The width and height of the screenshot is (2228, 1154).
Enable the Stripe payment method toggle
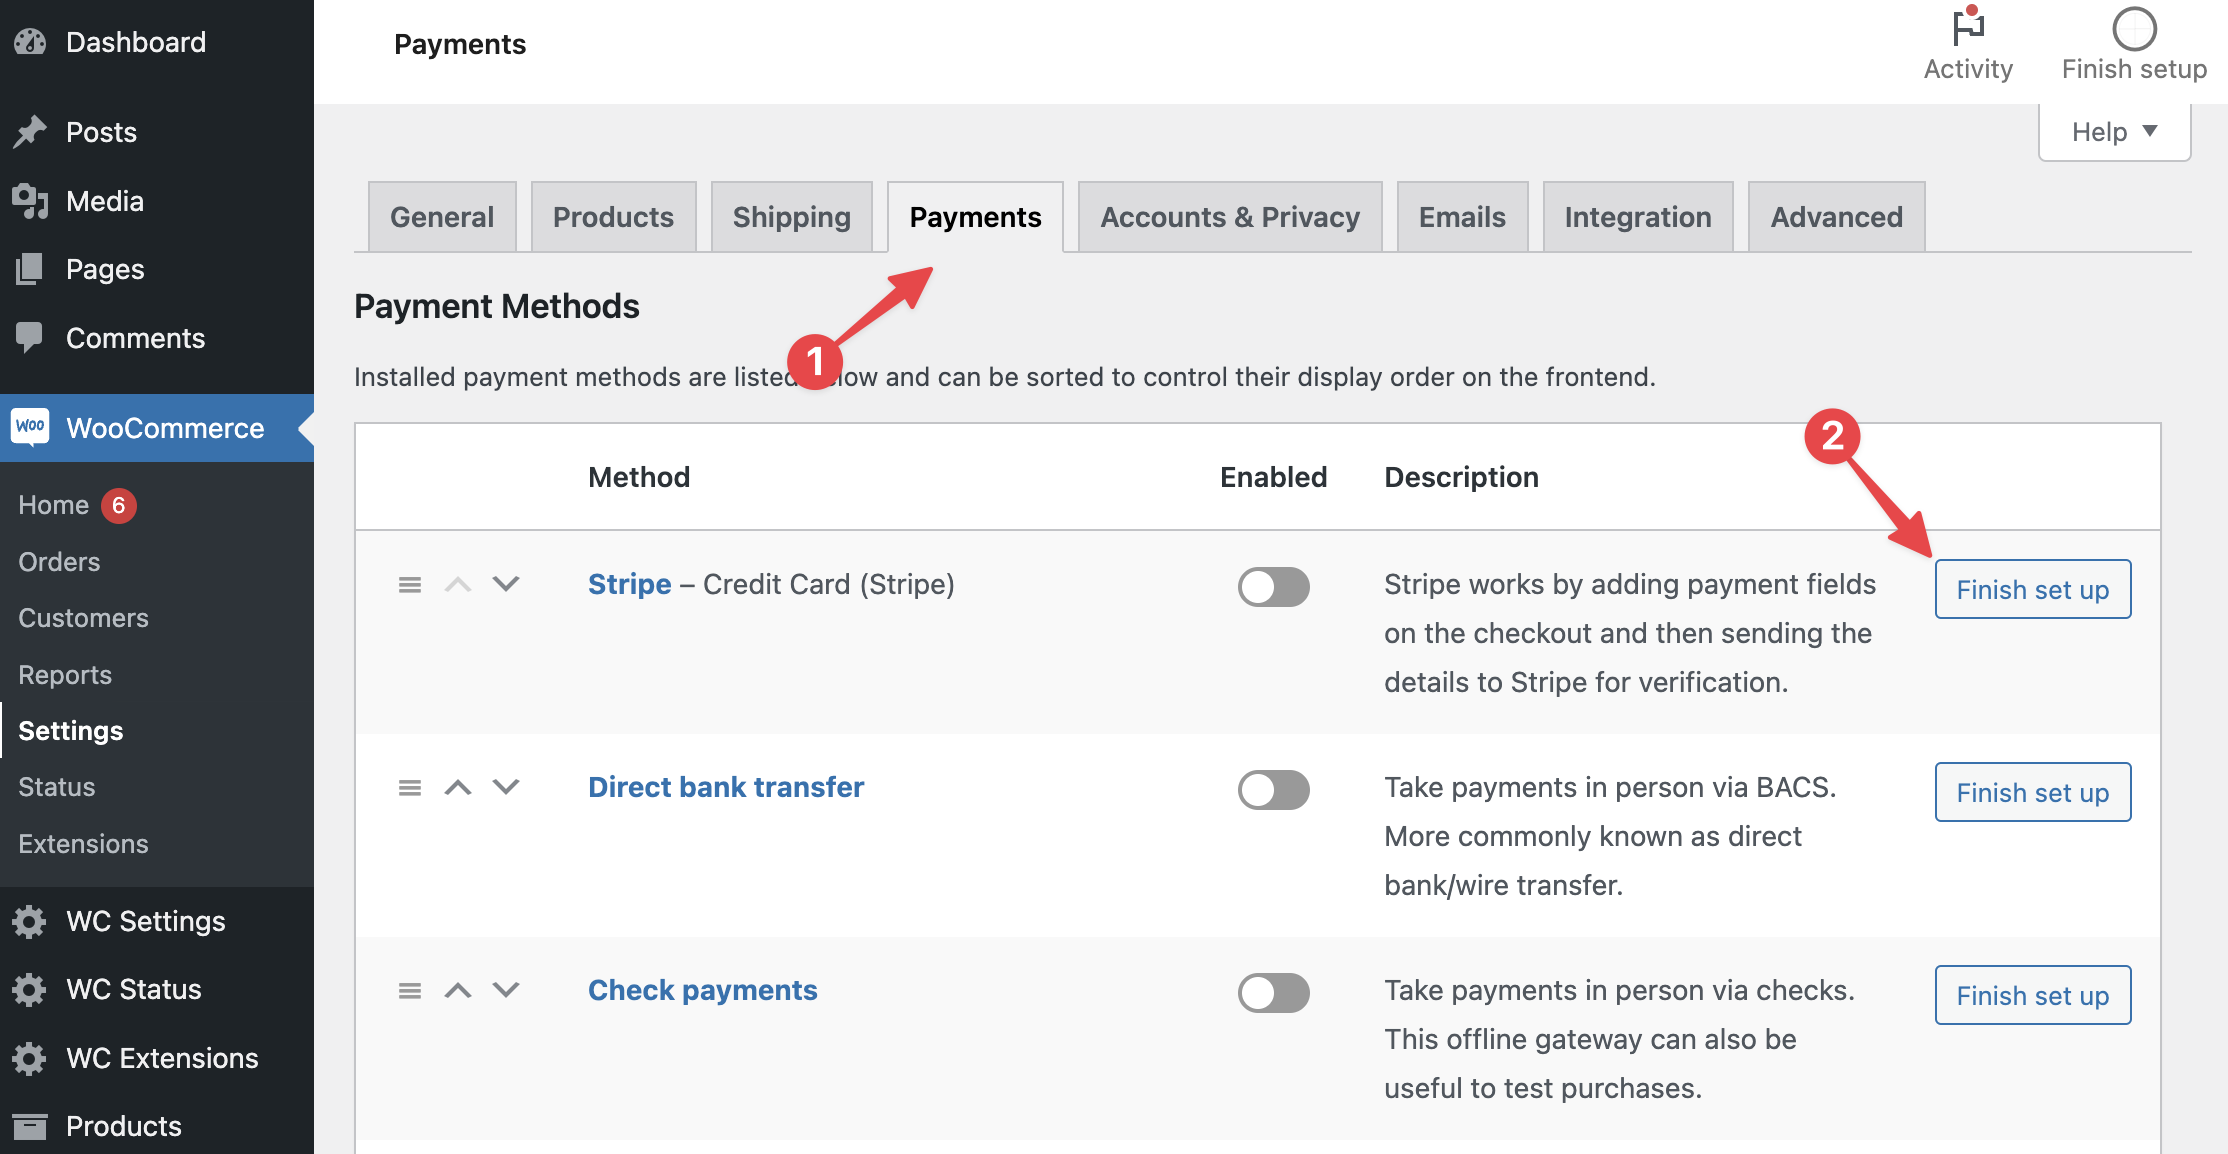[x=1273, y=587]
